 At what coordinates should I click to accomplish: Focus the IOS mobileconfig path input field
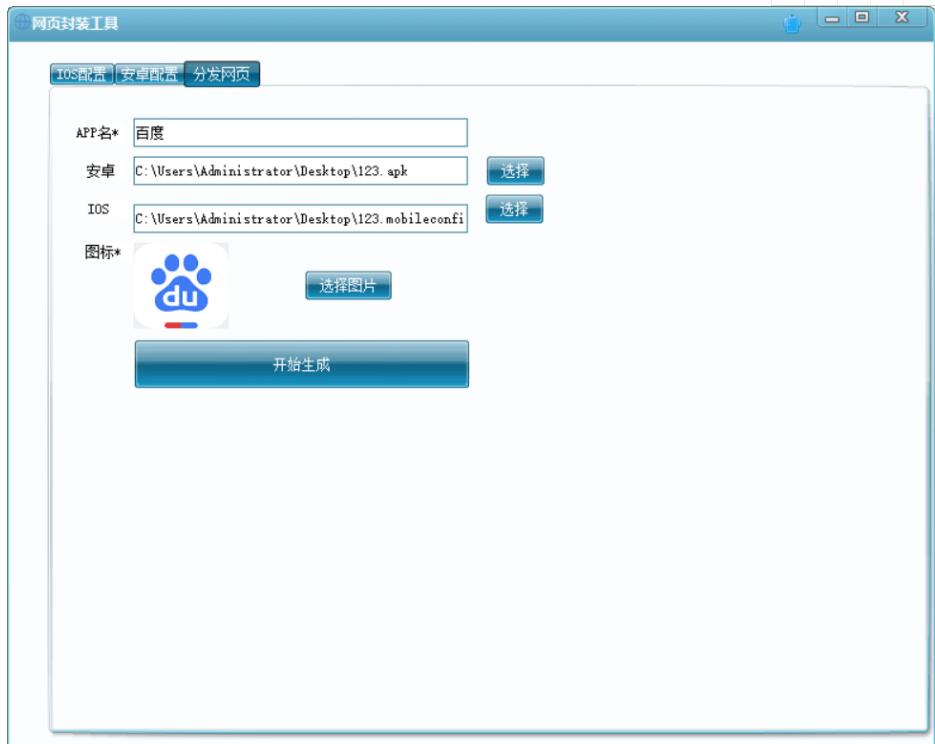pos(300,218)
